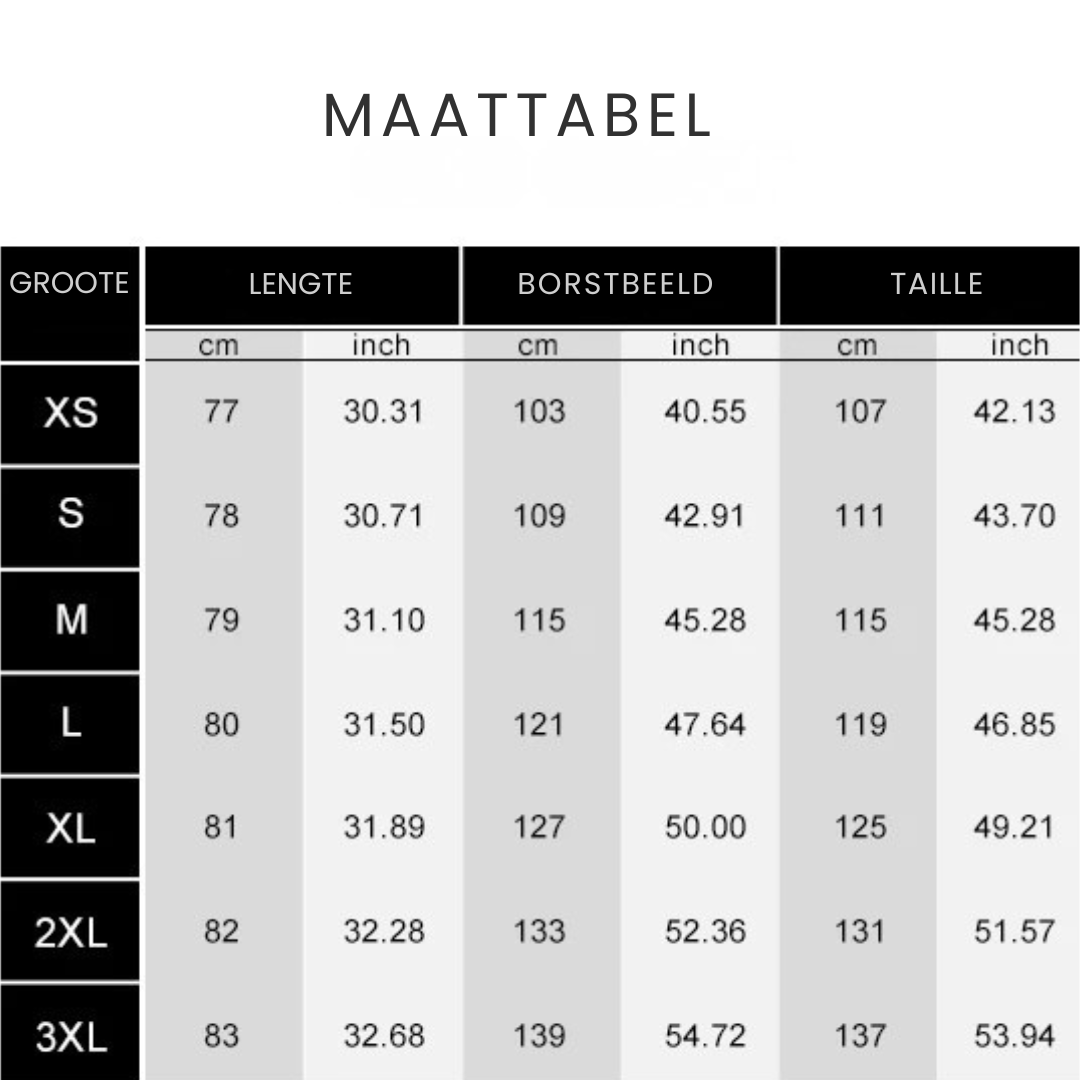The image size is (1080, 1080).
Task: Select the 42.13 inch waist value
Action: coord(1014,411)
